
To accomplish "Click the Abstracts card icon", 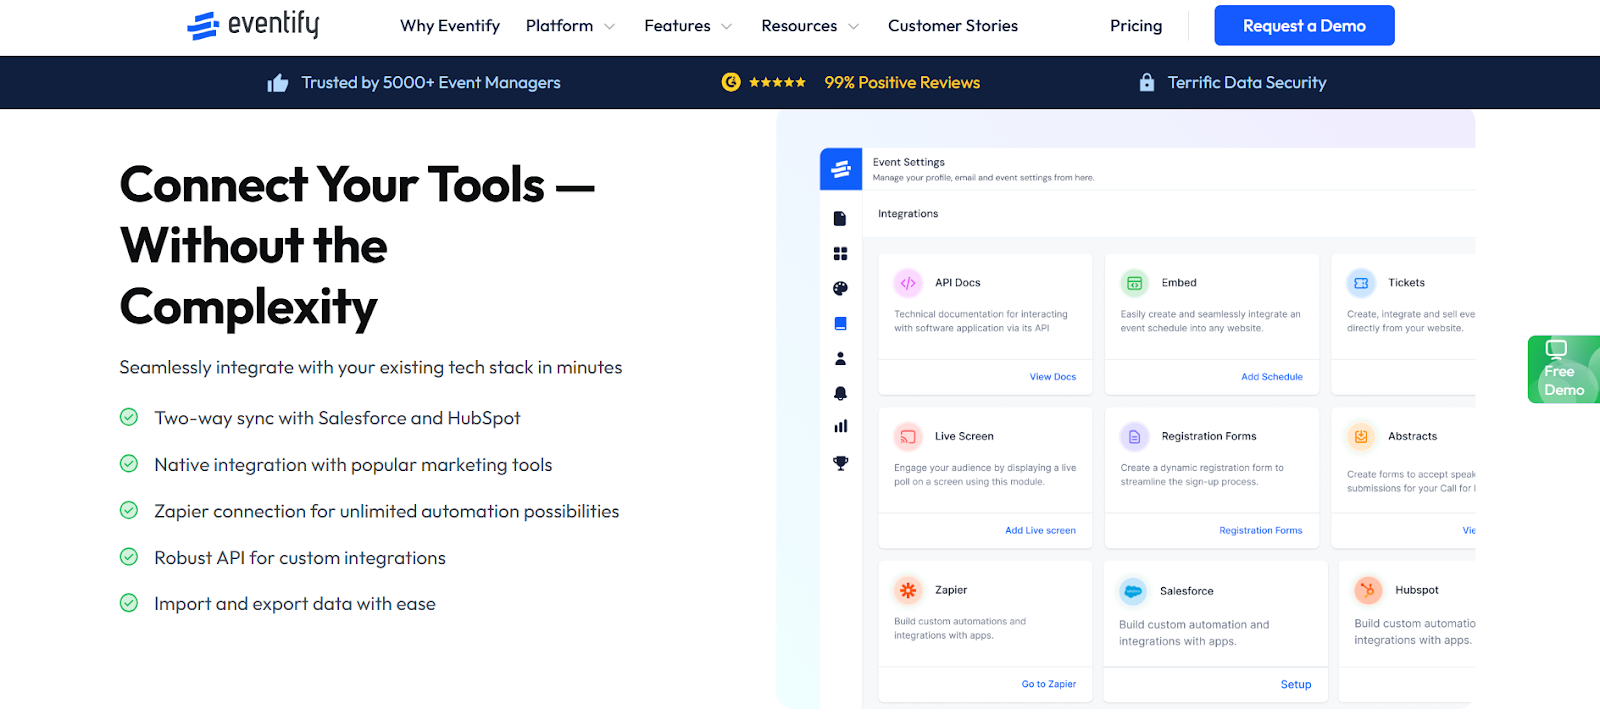I will (x=1361, y=436).
